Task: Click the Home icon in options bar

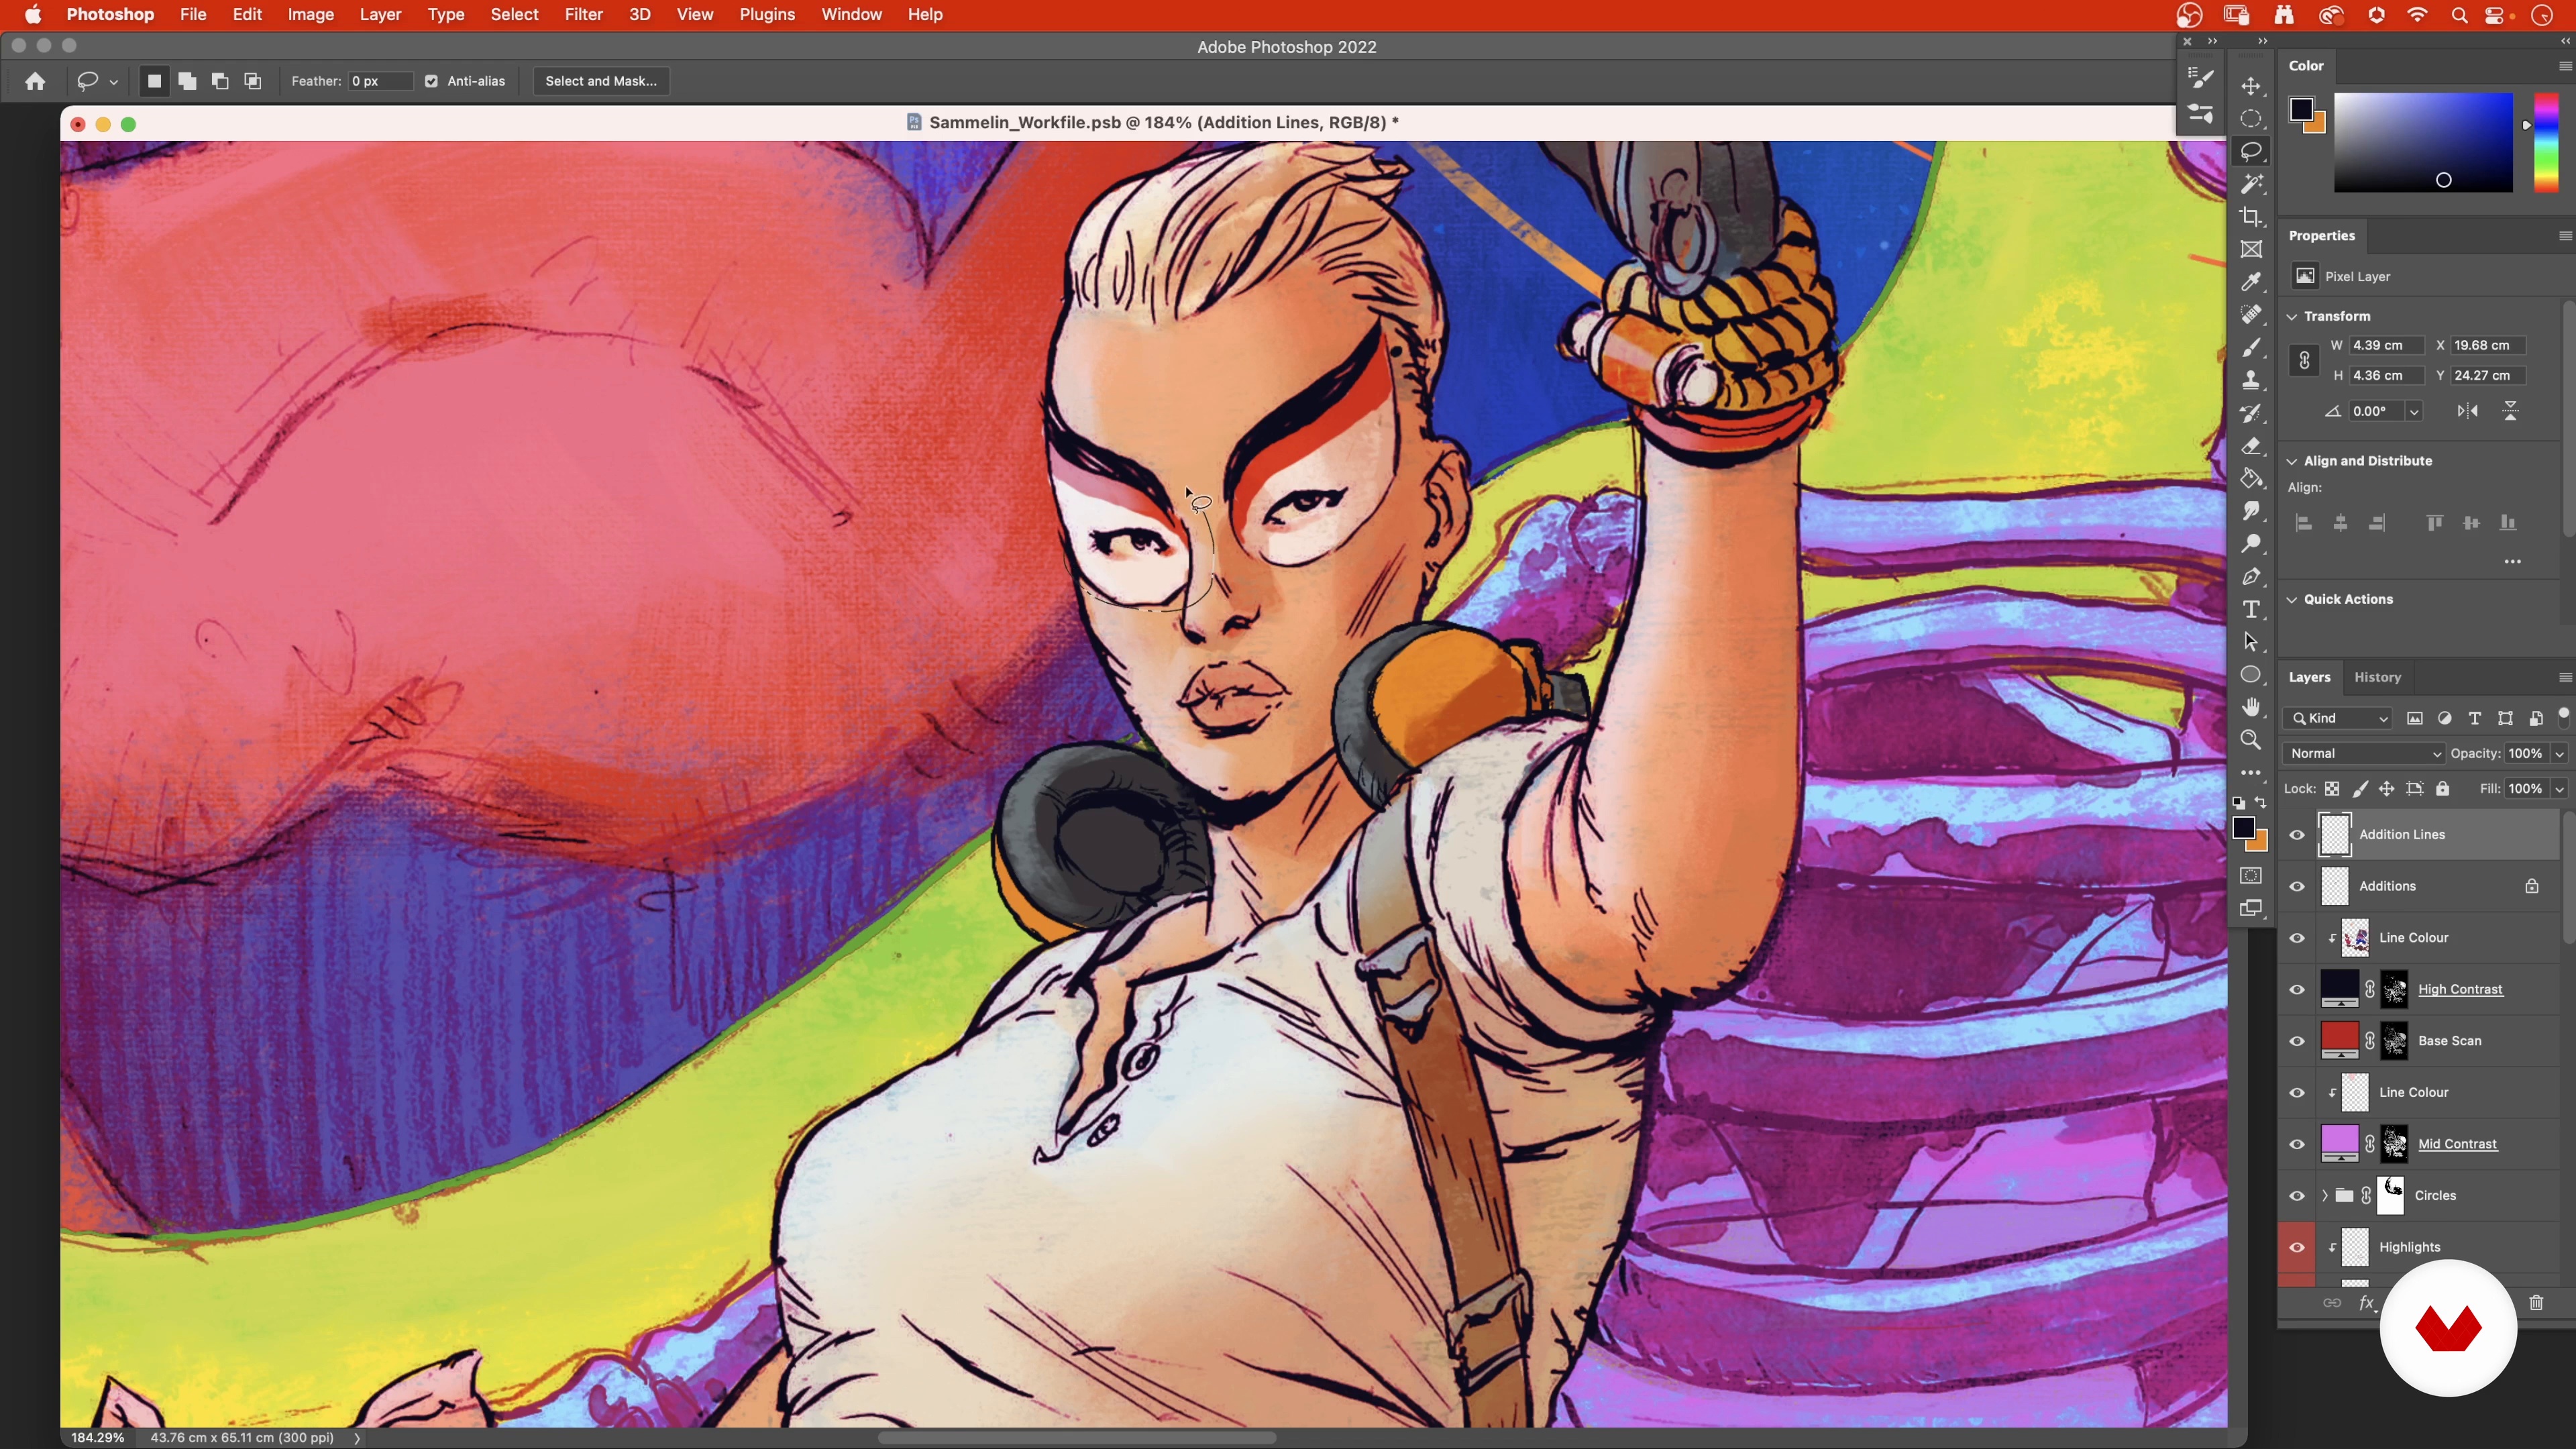Action: tap(35, 81)
